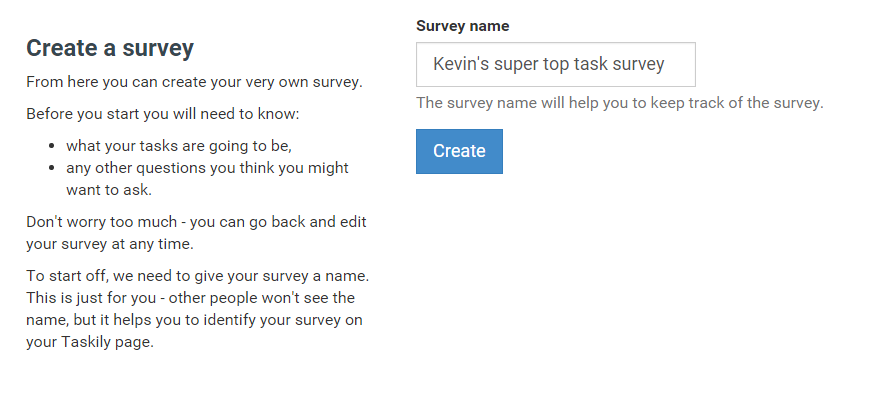This screenshot has height=401, width=878.
Task: Place cursor on 'Kevin's' in name field
Action: tap(460, 65)
